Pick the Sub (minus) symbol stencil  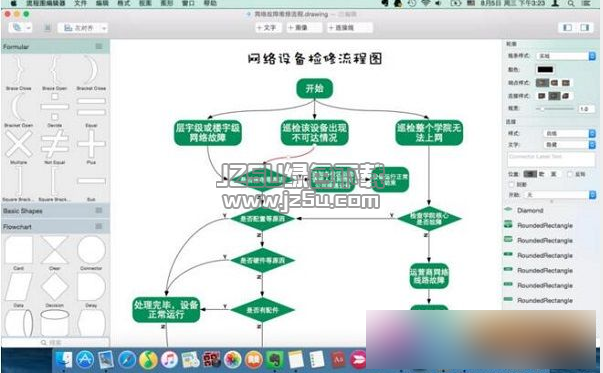coord(91,181)
